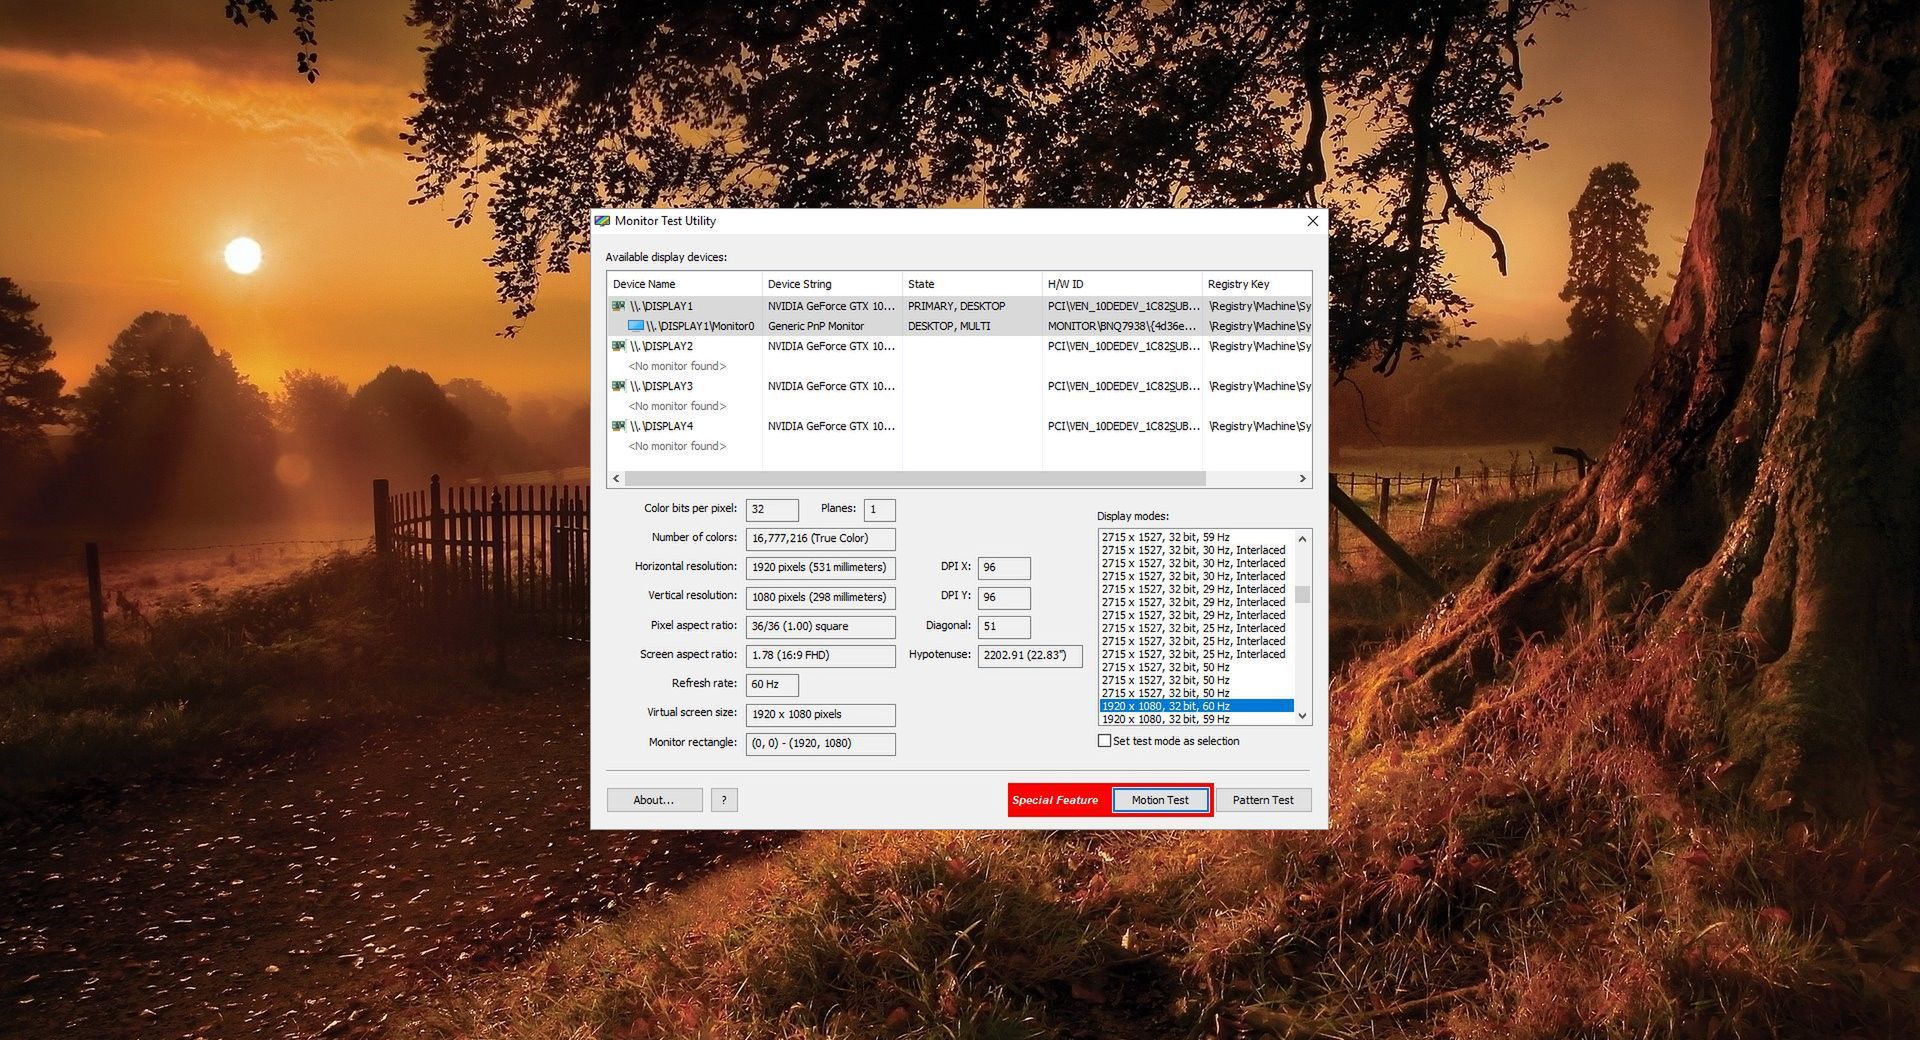This screenshot has height=1040, width=1920.
Task: Click the Monitor0 monitor icon
Action: pyautogui.click(x=637, y=326)
